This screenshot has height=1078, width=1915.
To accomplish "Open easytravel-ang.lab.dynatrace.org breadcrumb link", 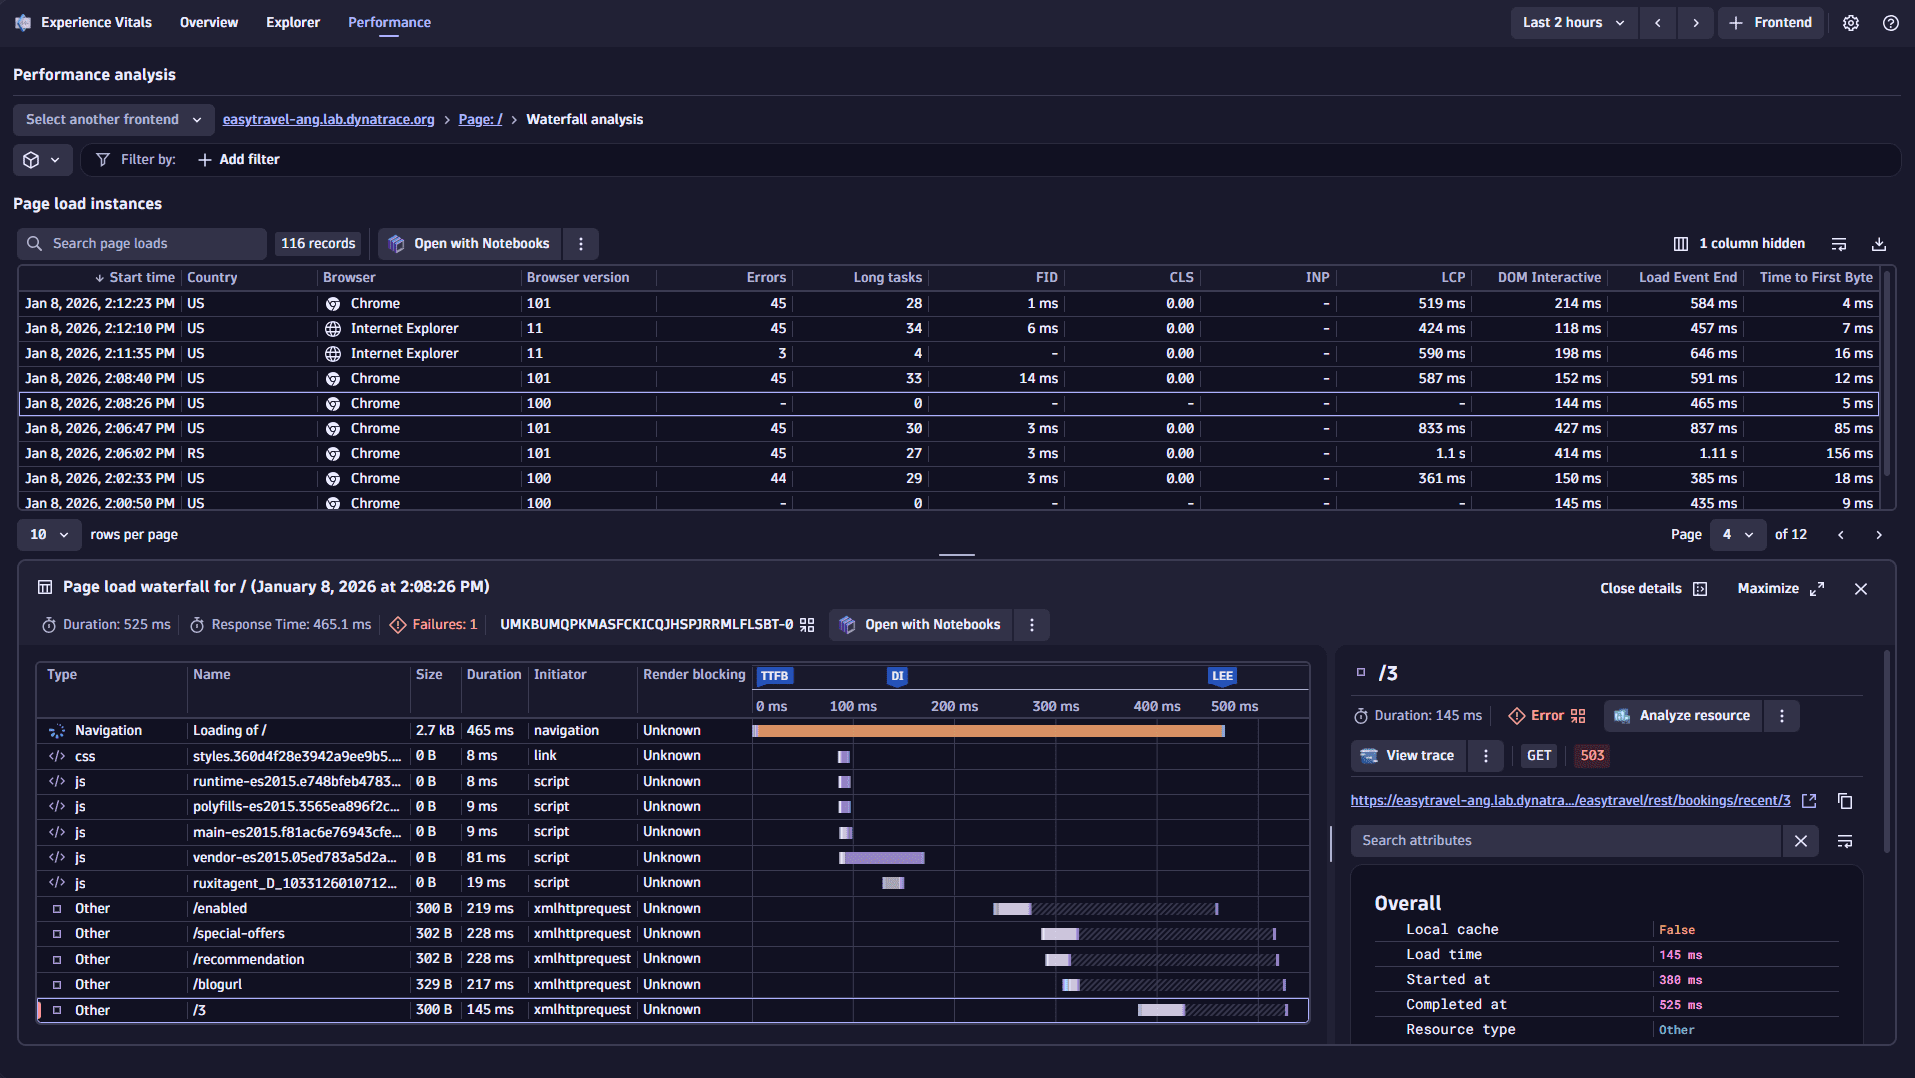I will (328, 120).
